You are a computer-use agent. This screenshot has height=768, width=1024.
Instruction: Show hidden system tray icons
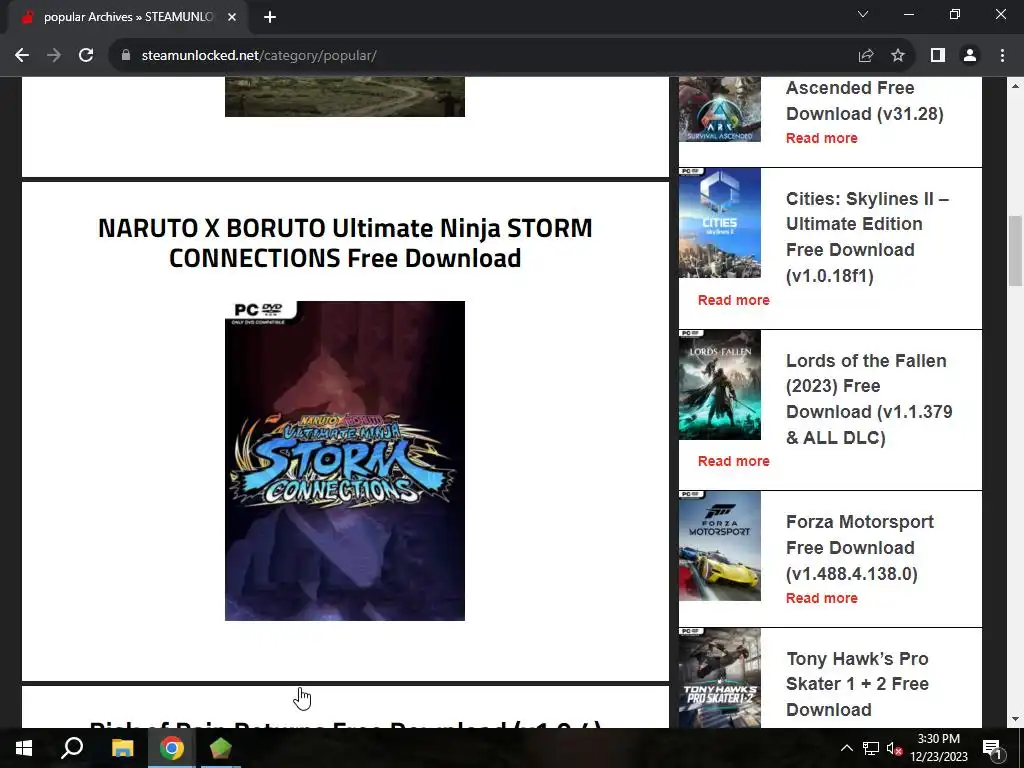click(846, 748)
